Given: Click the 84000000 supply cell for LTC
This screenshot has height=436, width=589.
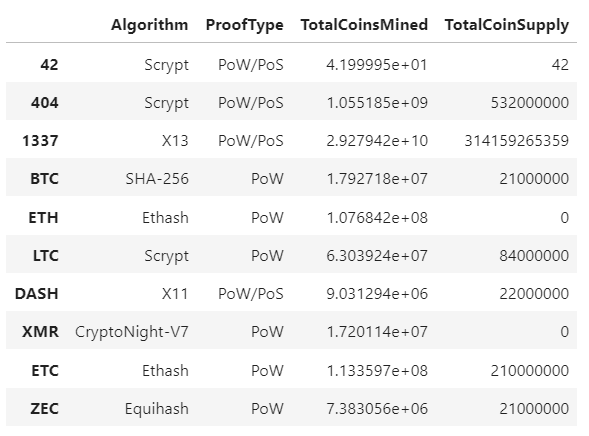Looking at the screenshot, I should (534, 256).
